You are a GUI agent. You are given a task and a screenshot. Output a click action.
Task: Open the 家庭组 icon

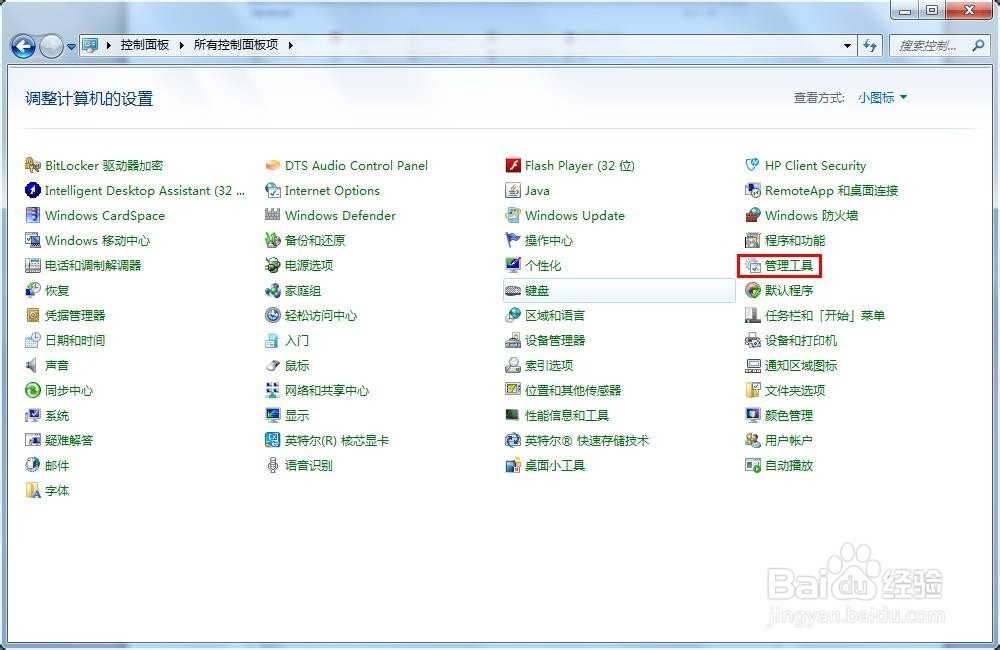(x=273, y=290)
